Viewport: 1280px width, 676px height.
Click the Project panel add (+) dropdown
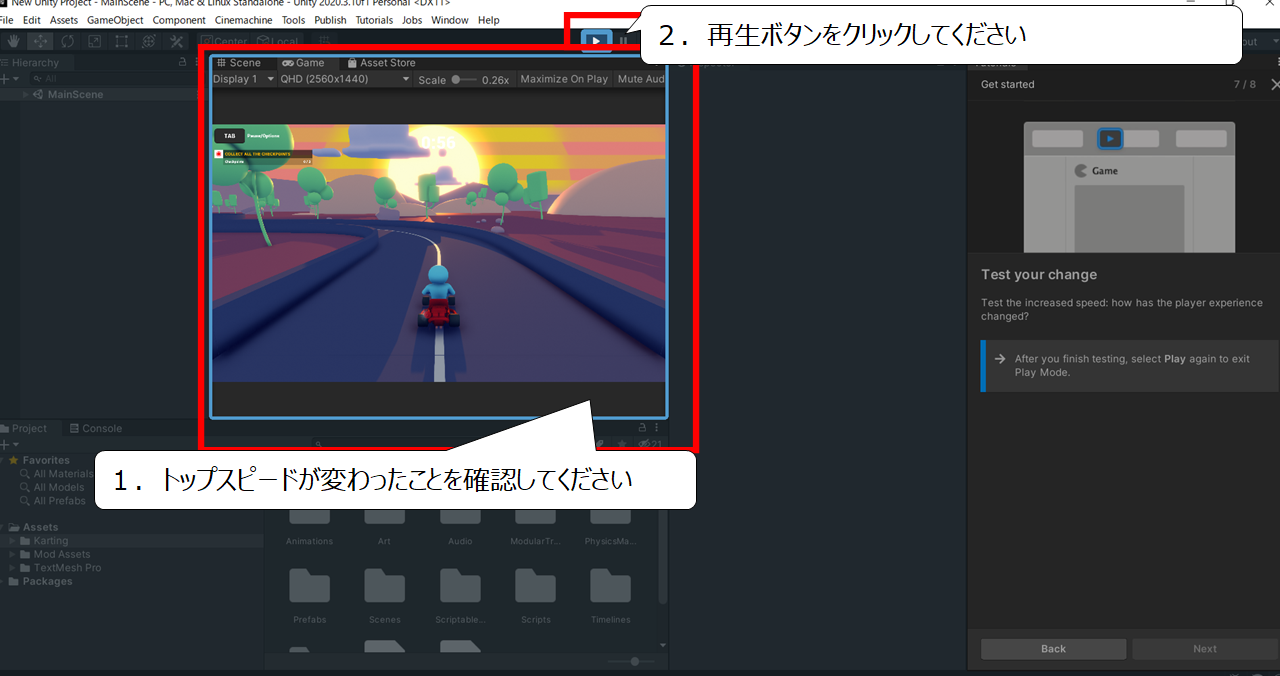(9, 444)
